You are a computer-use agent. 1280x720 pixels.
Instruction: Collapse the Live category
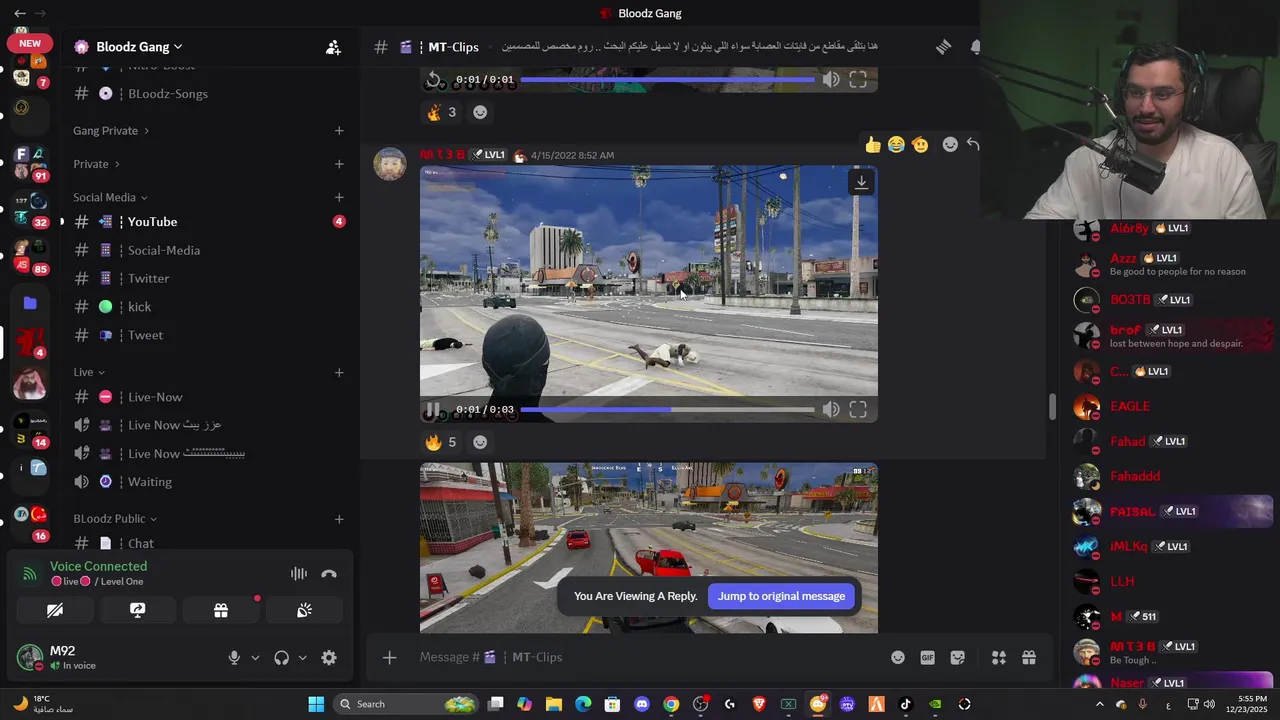pyautogui.click(x=89, y=372)
